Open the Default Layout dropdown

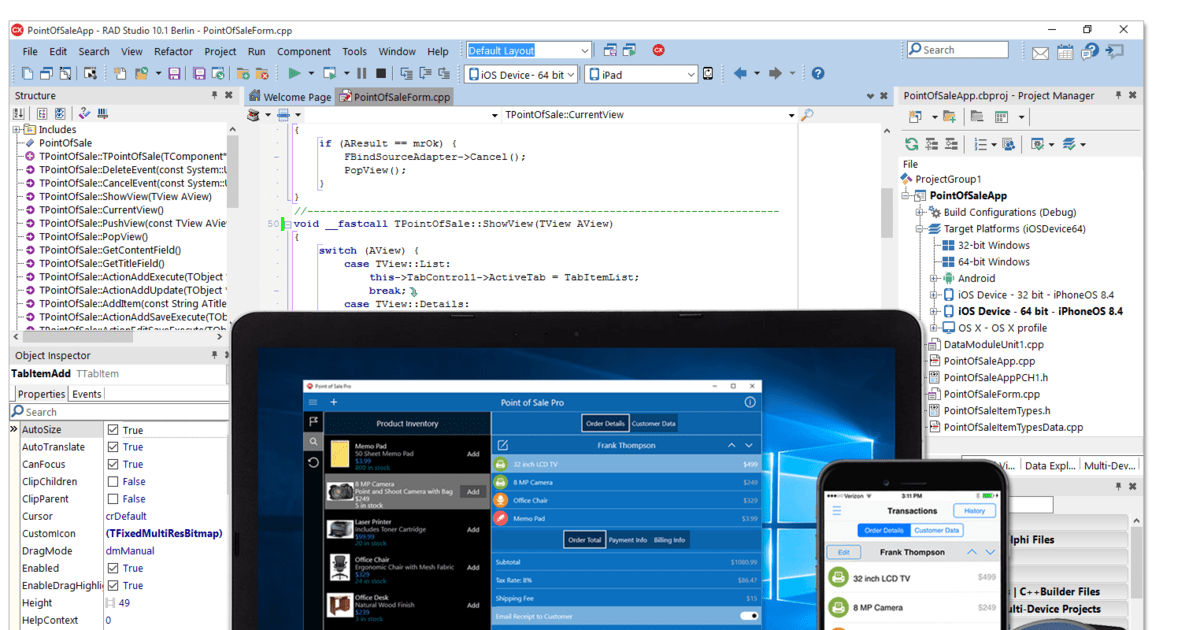587,49
